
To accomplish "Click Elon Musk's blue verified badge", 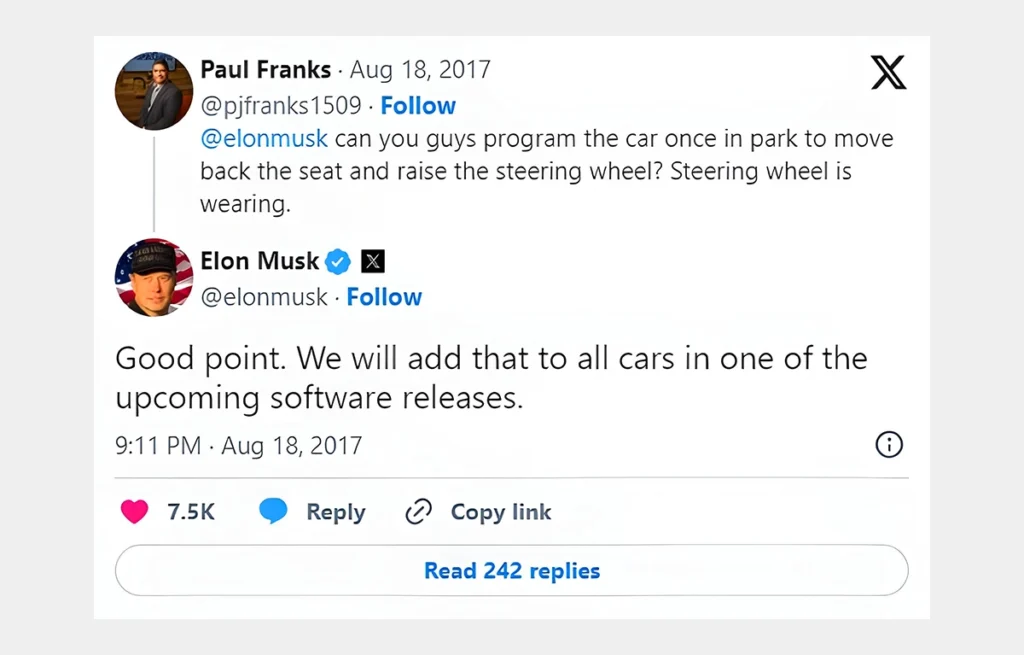I will pyautogui.click(x=337, y=260).
